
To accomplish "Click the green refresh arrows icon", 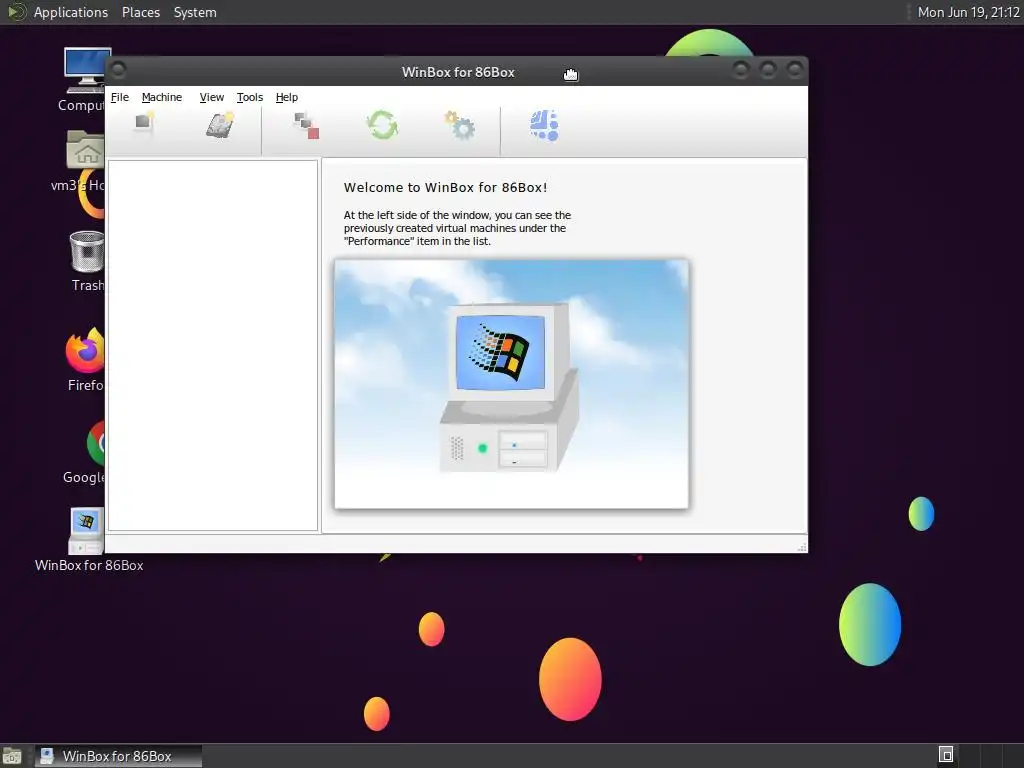I will pyautogui.click(x=382, y=125).
